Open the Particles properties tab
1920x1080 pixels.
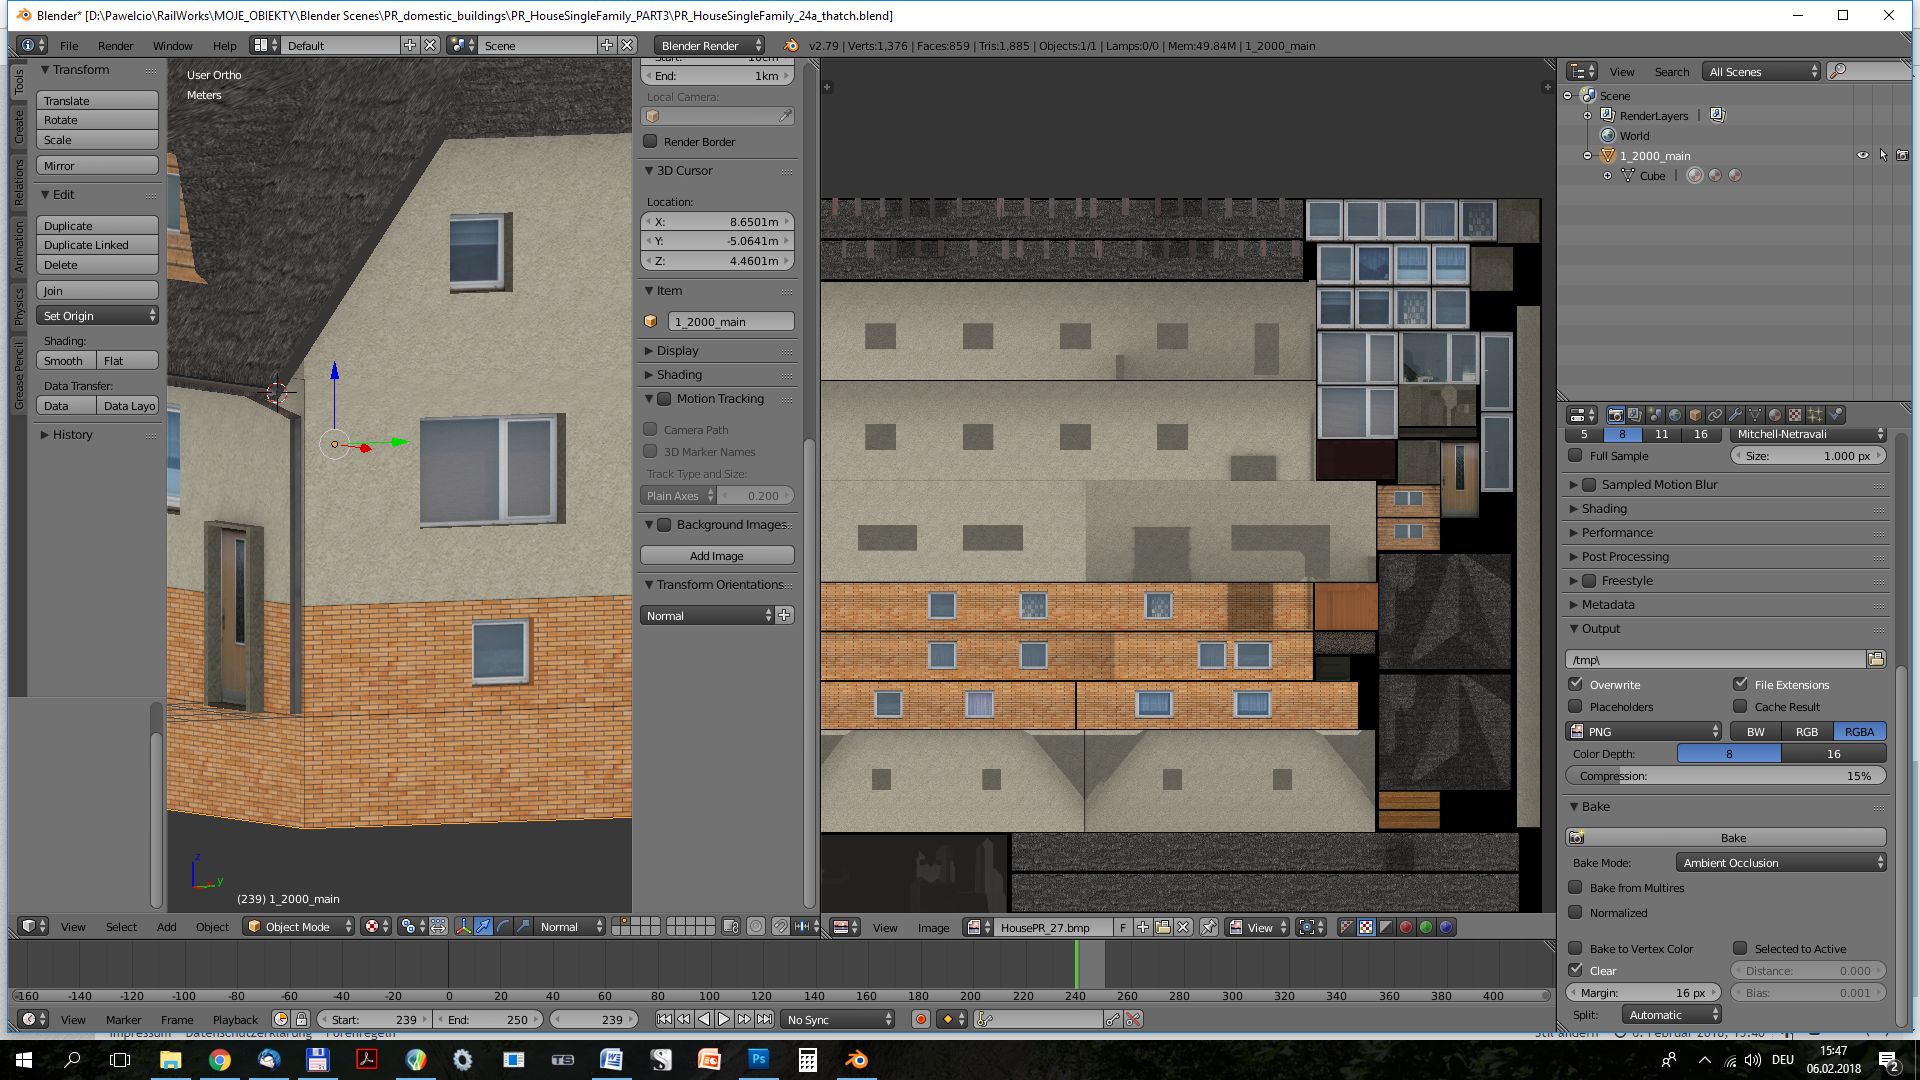click(x=1815, y=415)
